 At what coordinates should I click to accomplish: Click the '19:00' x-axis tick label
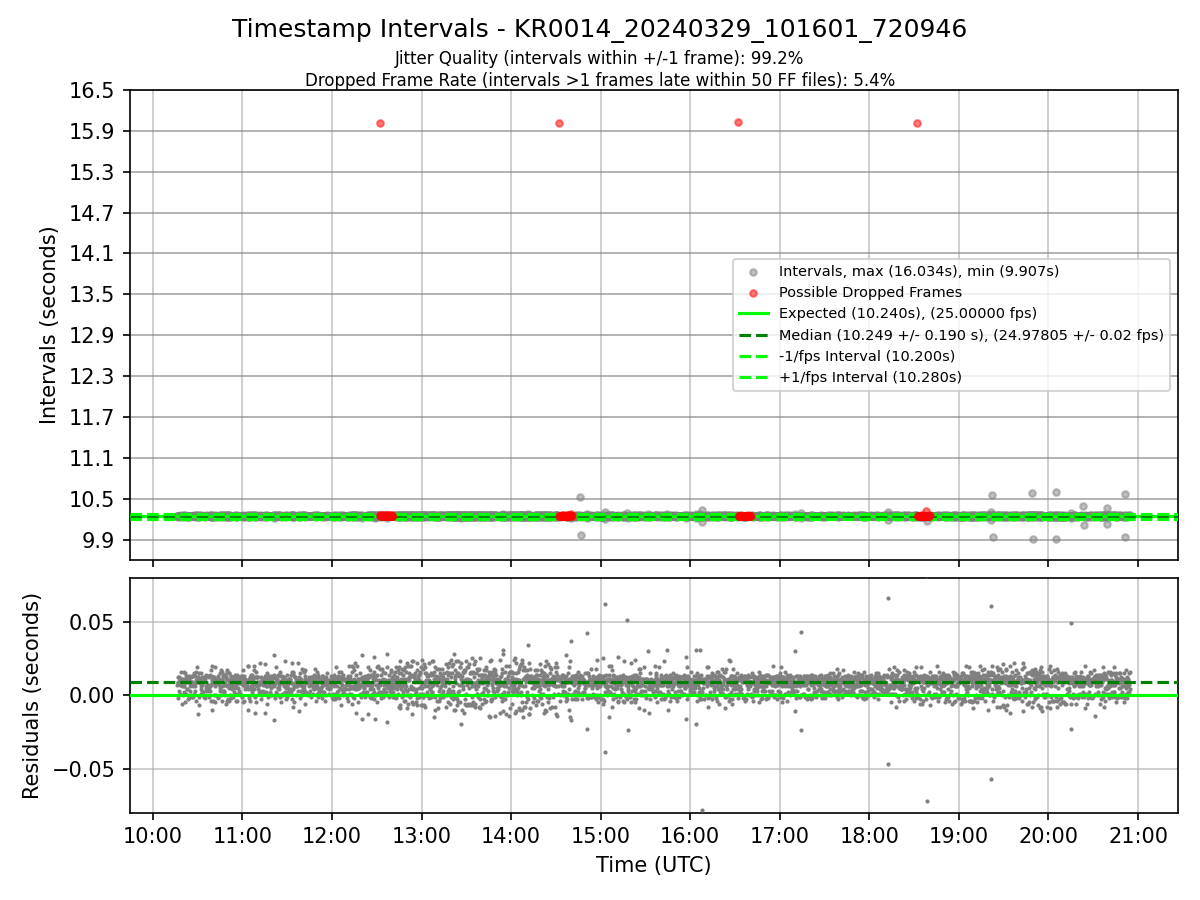(x=958, y=835)
